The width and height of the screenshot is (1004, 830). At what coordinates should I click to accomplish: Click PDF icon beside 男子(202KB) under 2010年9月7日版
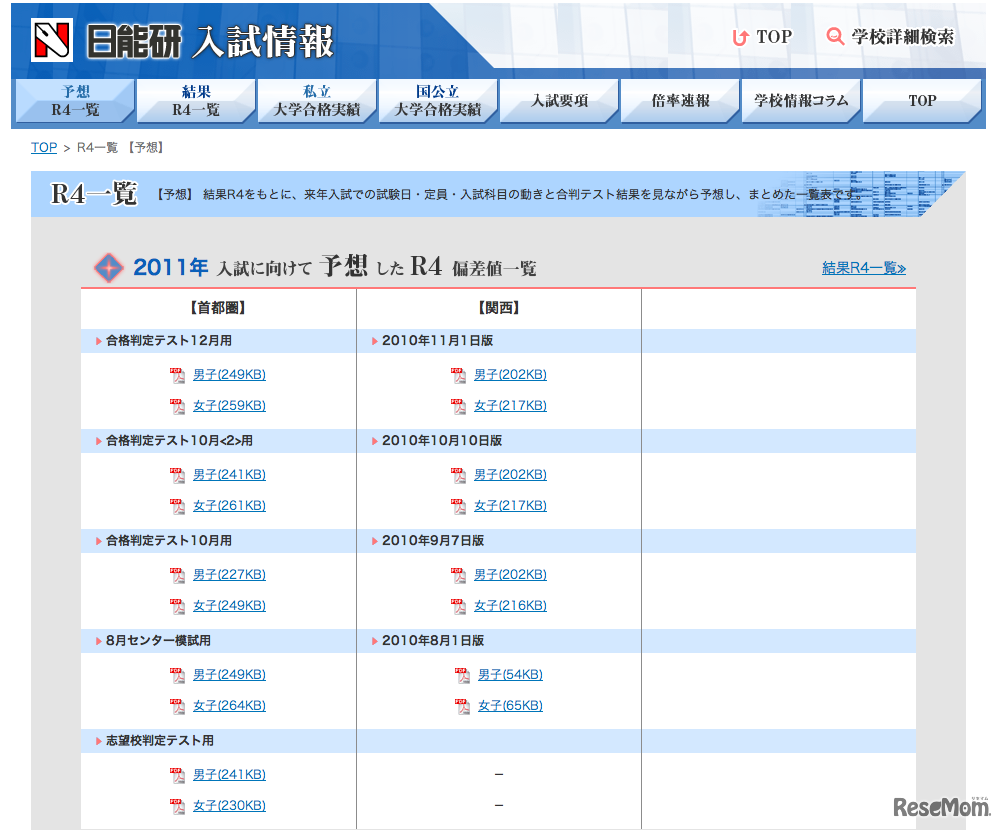(x=458, y=574)
